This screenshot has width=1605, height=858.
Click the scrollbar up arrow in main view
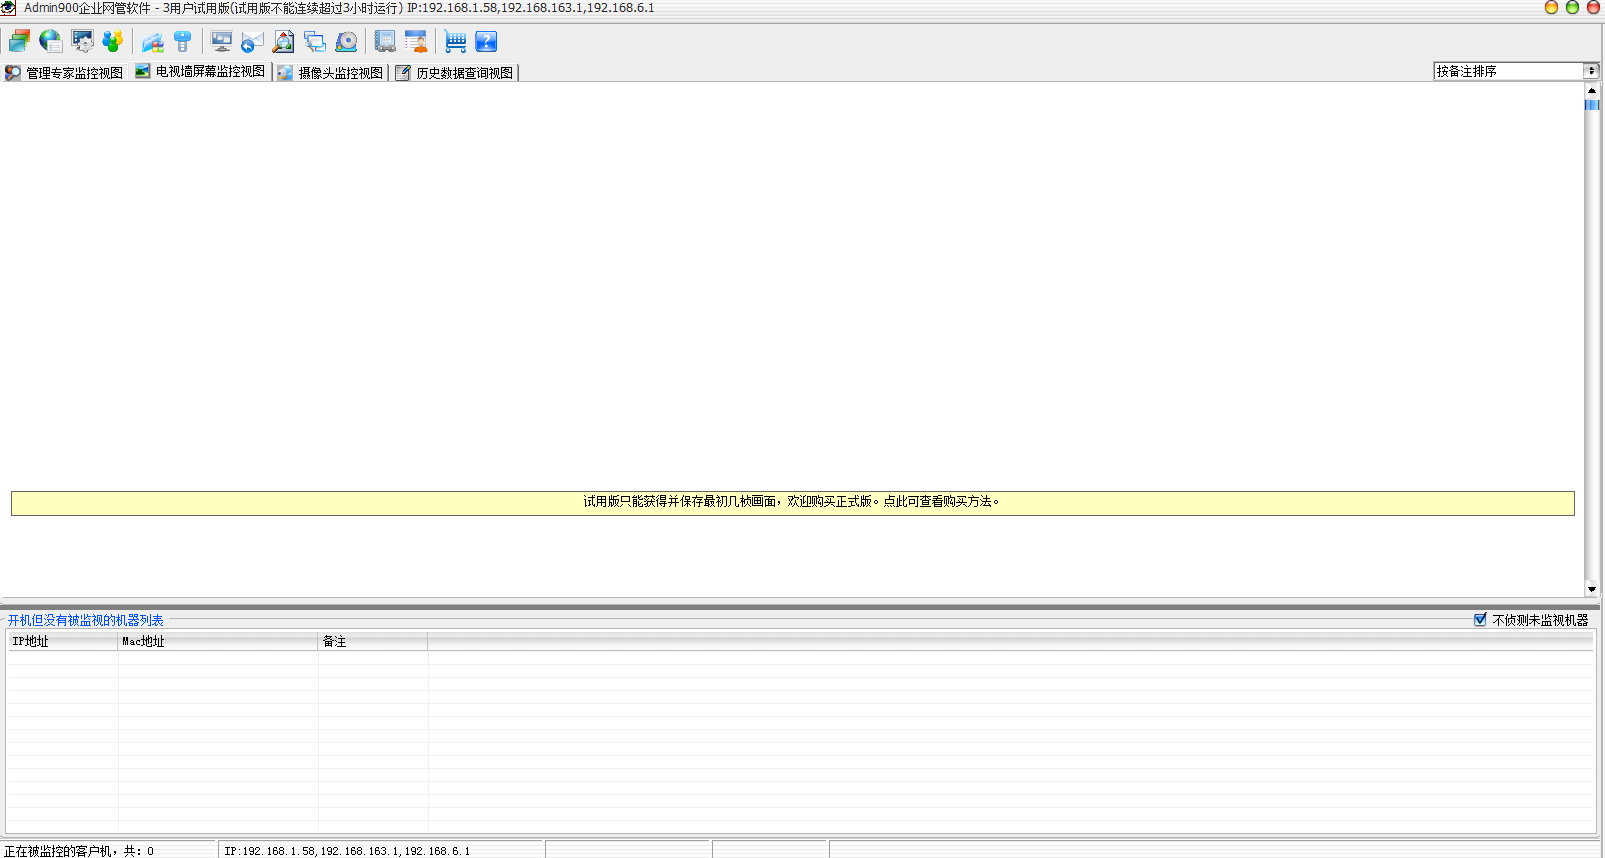(x=1591, y=90)
